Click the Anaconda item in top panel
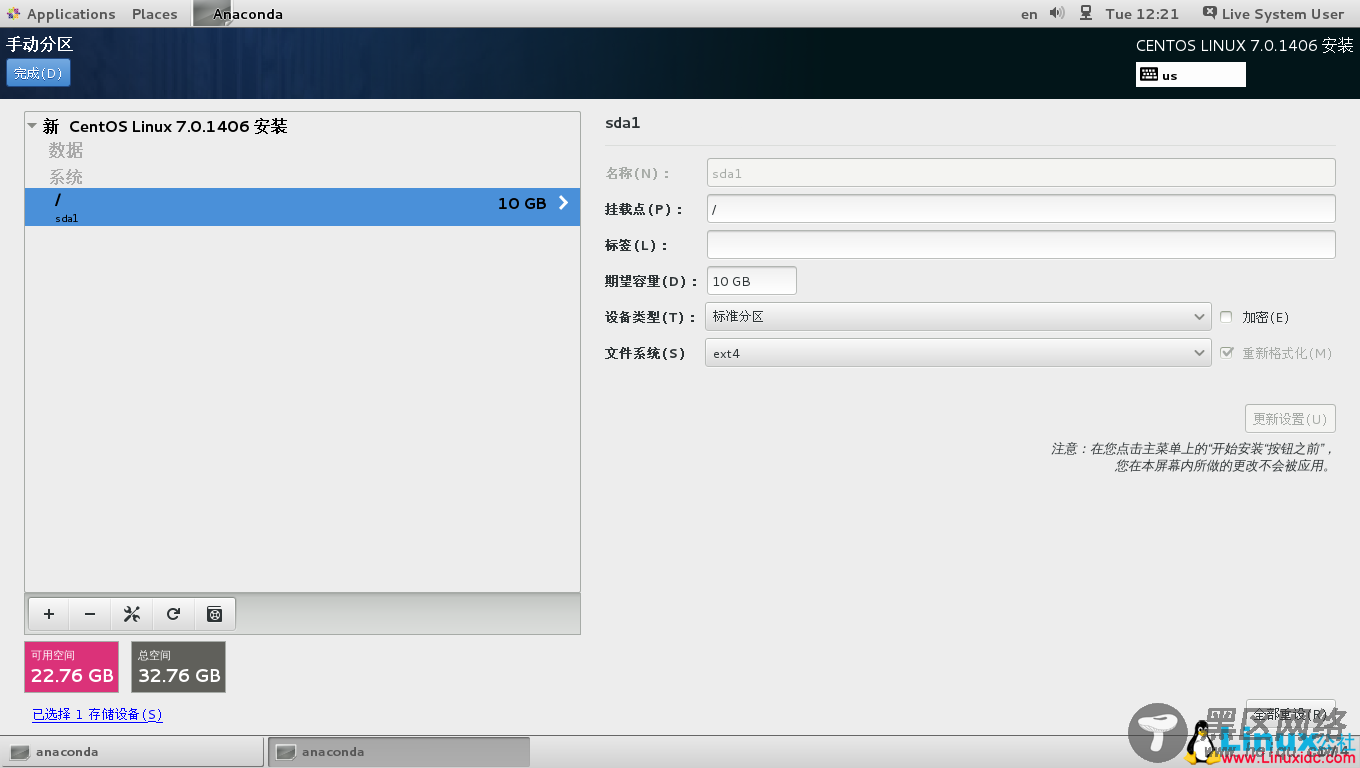This screenshot has height=768, width=1360. [x=239, y=14]
